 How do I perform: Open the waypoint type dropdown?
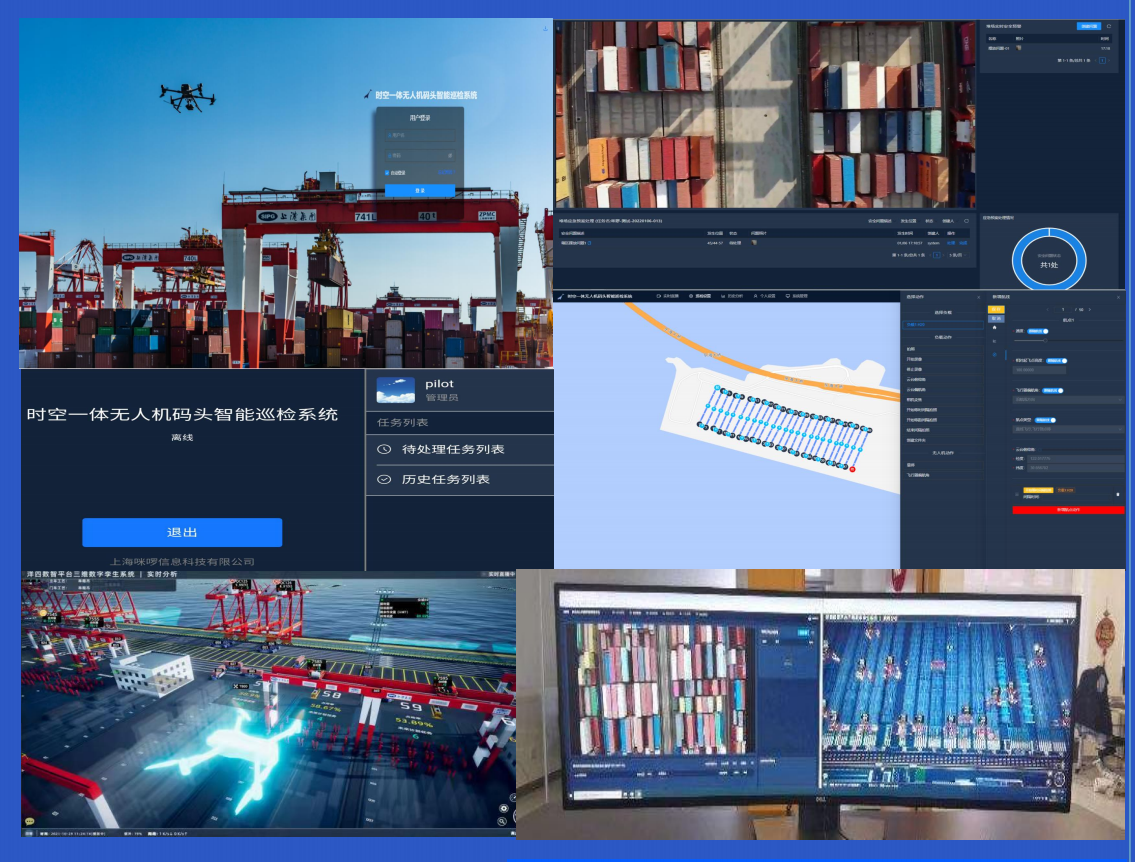pos(1068,429)
